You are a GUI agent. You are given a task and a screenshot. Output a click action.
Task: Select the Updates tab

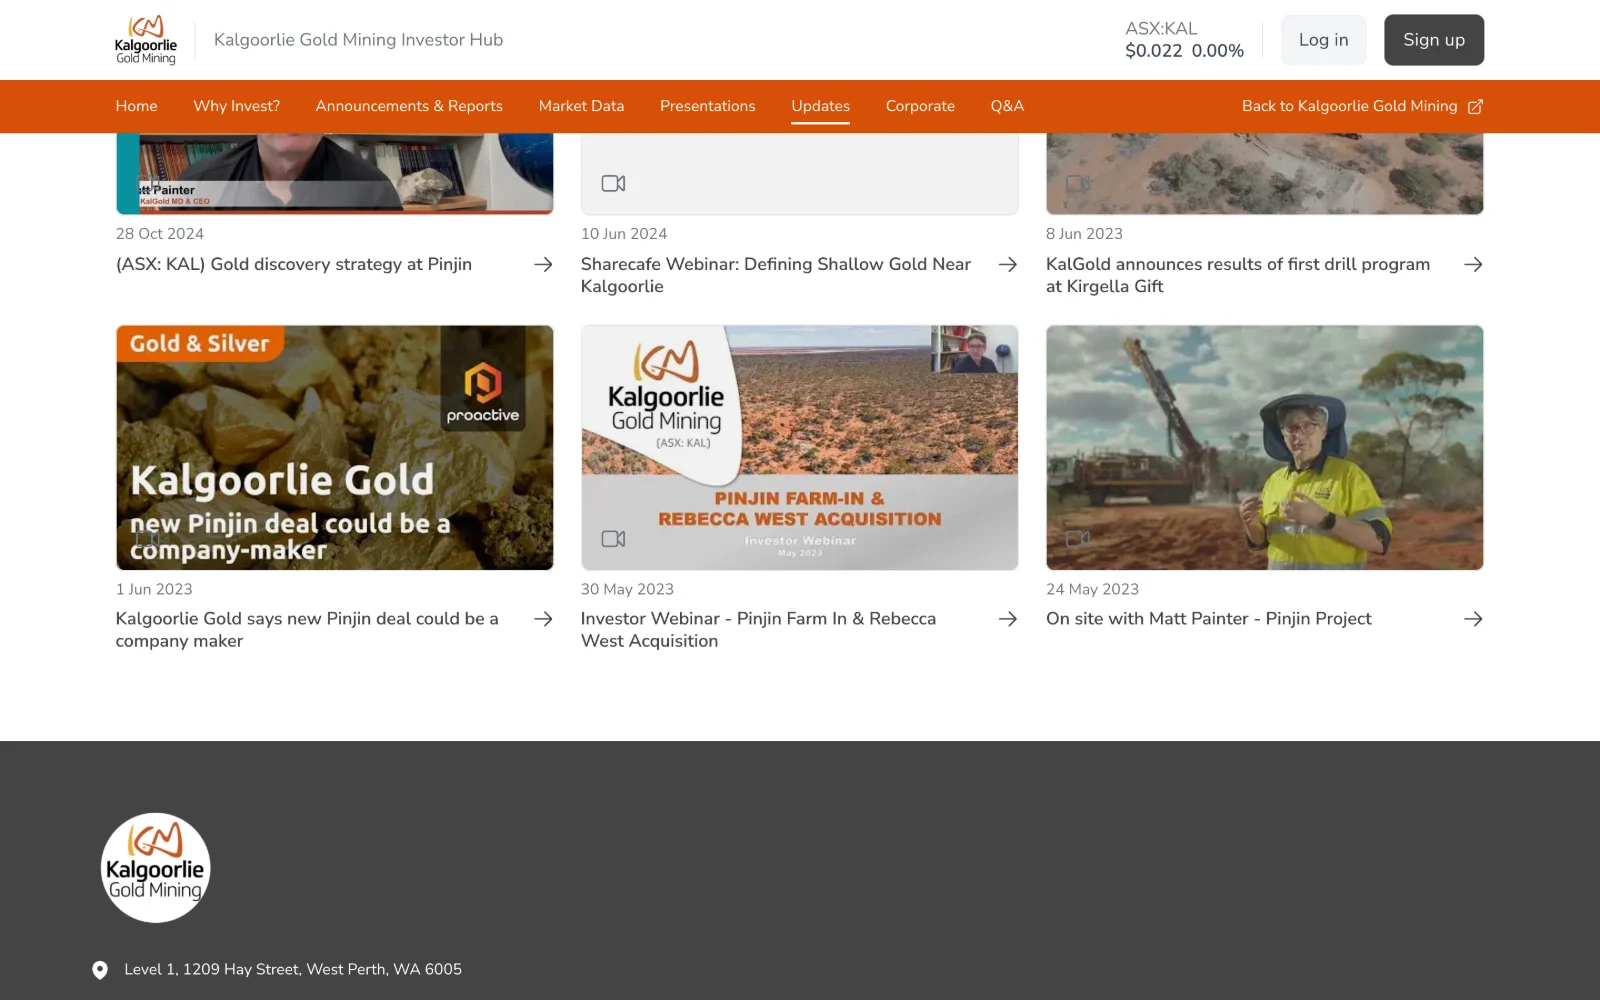click(821, 106)
